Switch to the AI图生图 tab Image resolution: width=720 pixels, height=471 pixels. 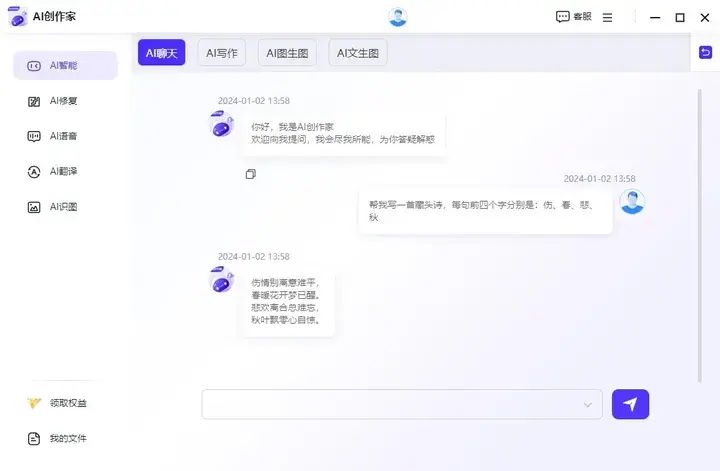[288, 53]
